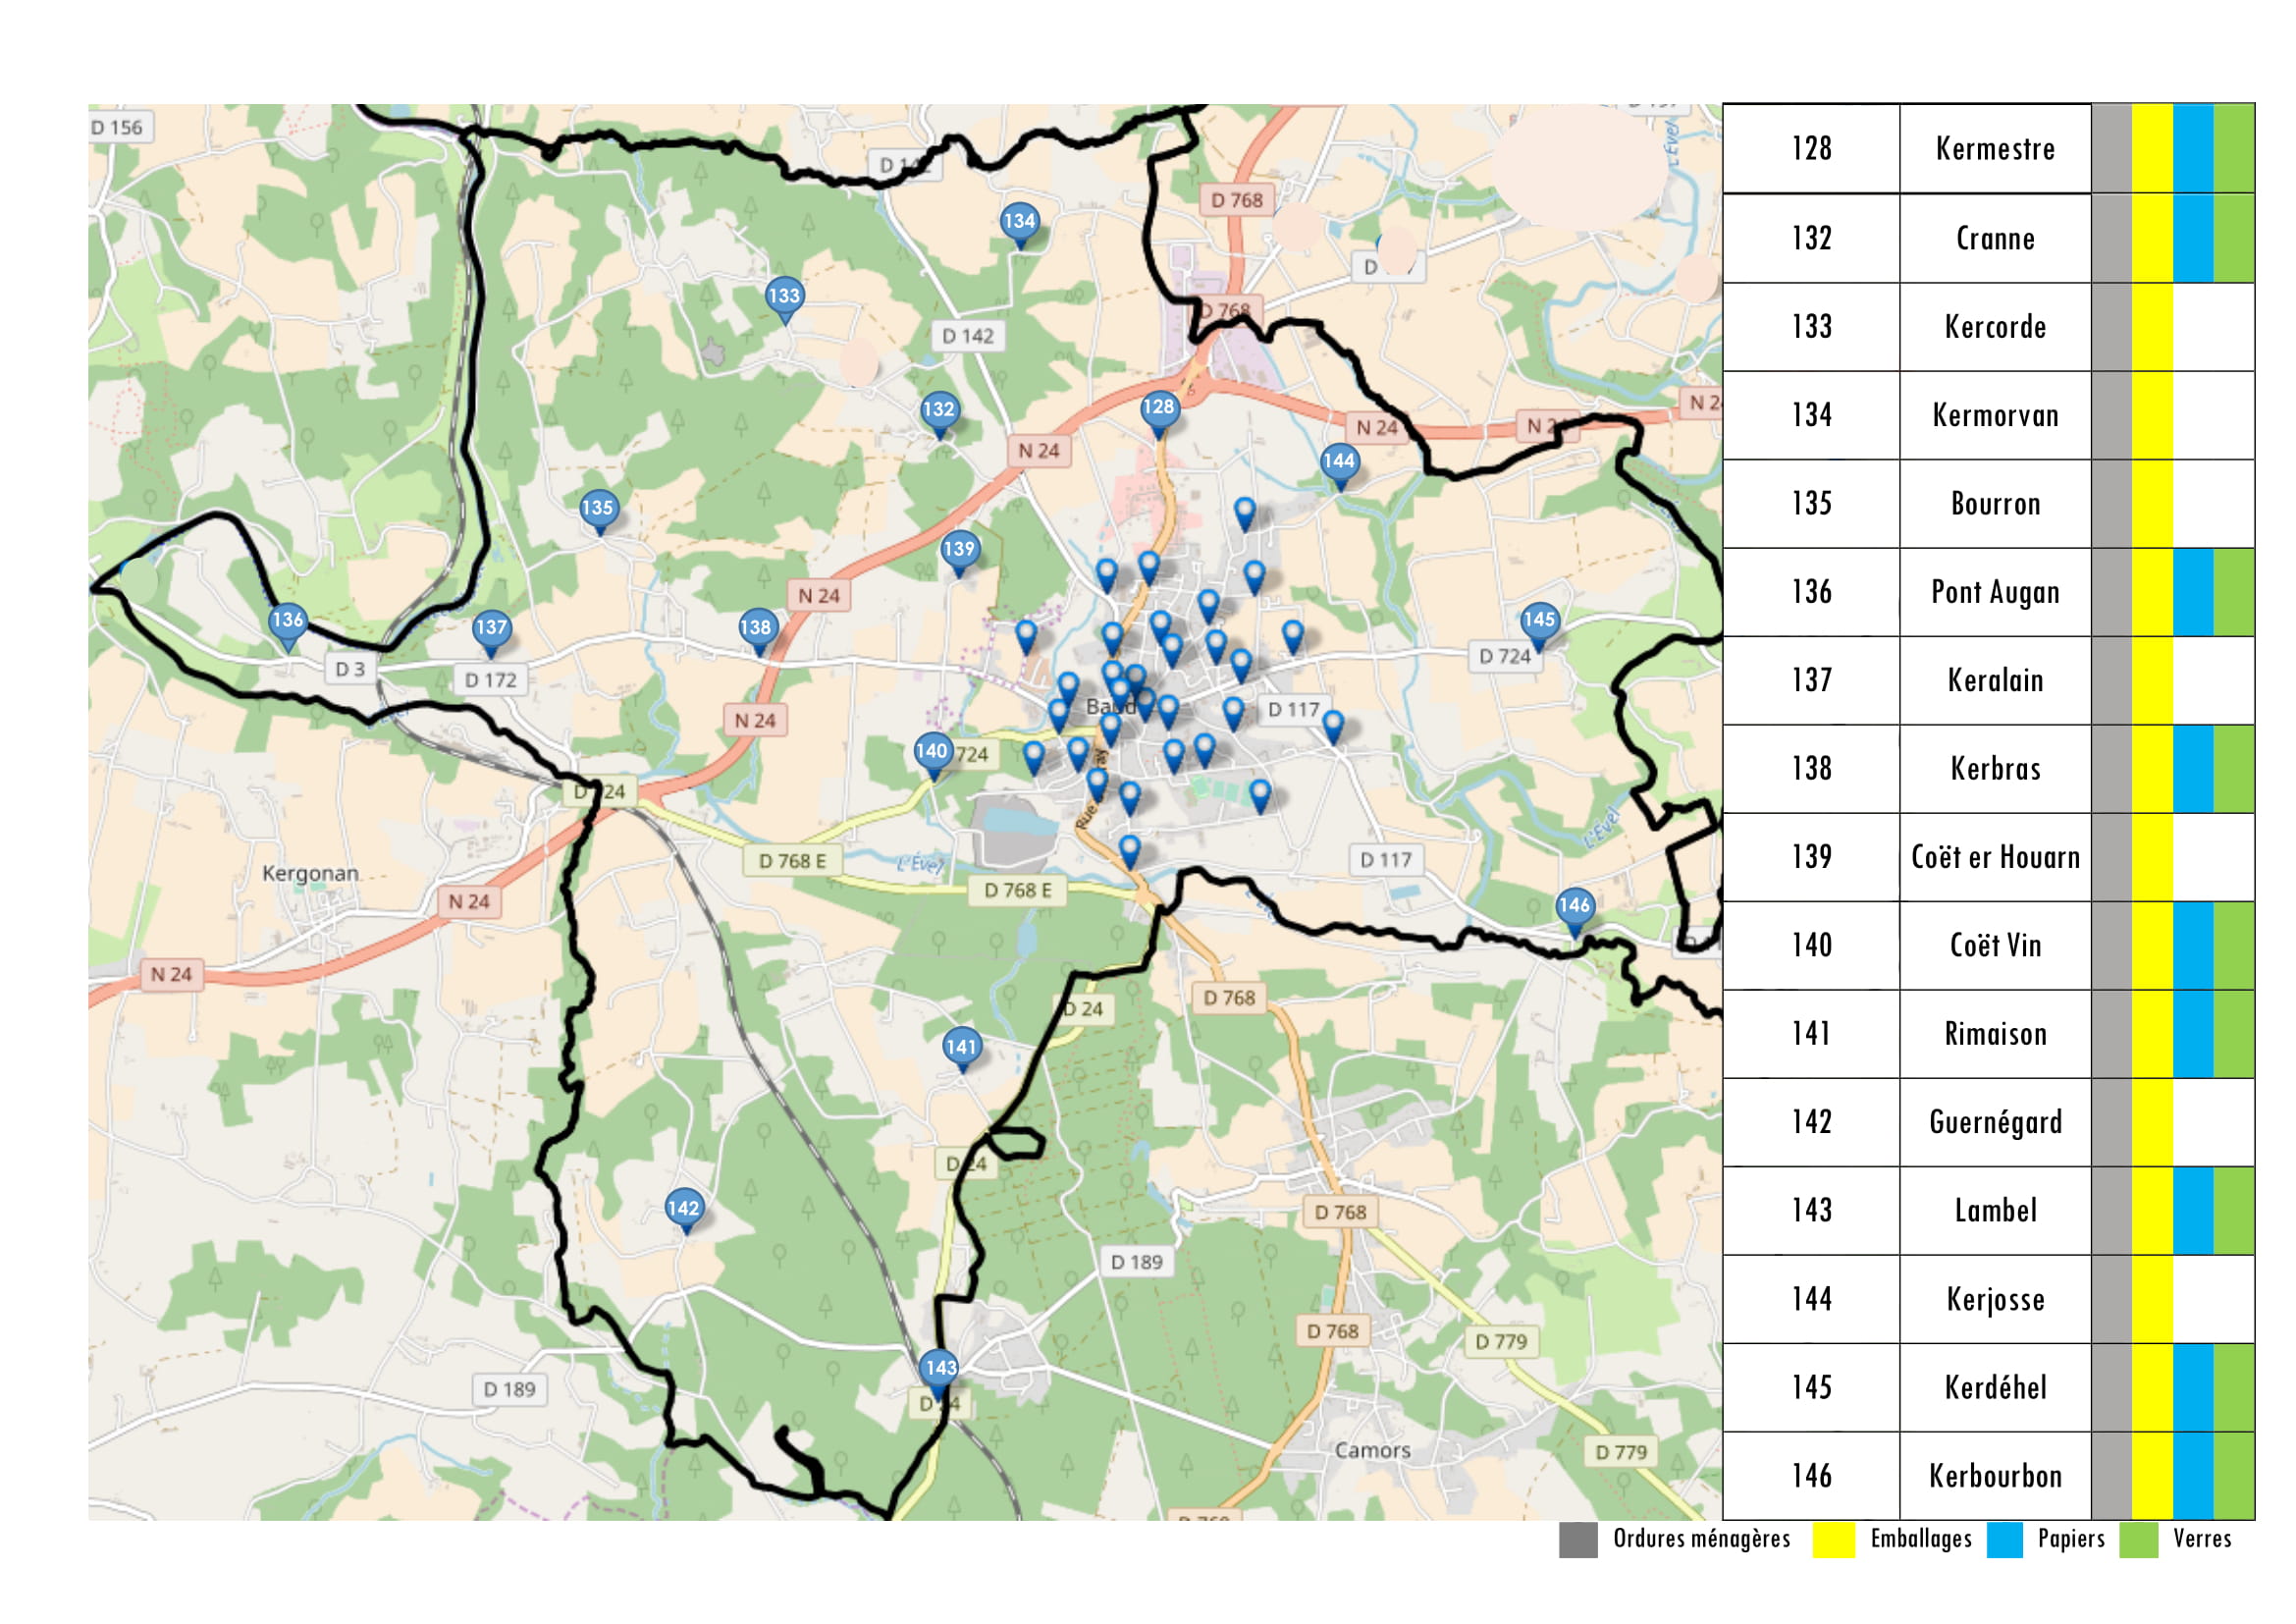Select the Cranne table cell

[1995, 238]
